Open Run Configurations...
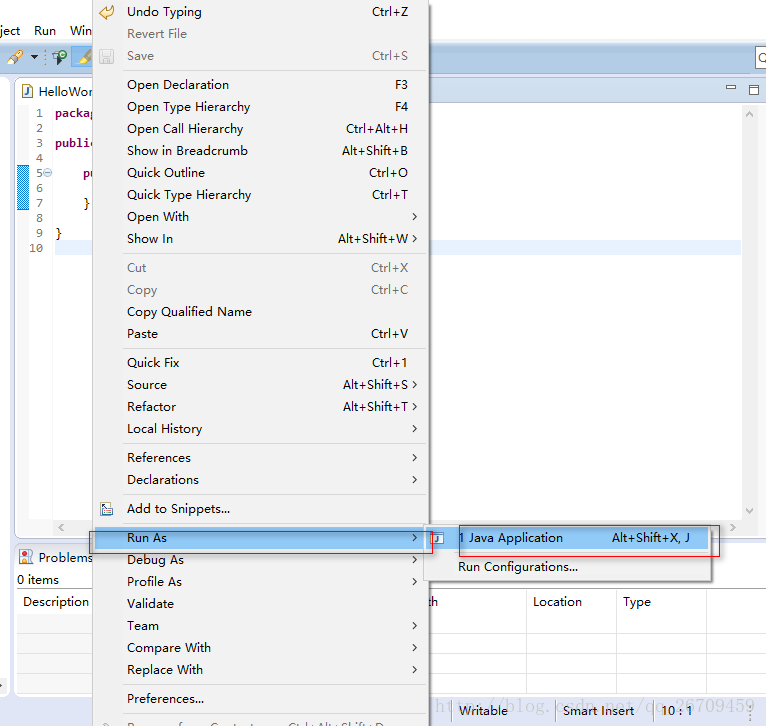The height and width of the screenshot is (726, 766). coord(568,567)
